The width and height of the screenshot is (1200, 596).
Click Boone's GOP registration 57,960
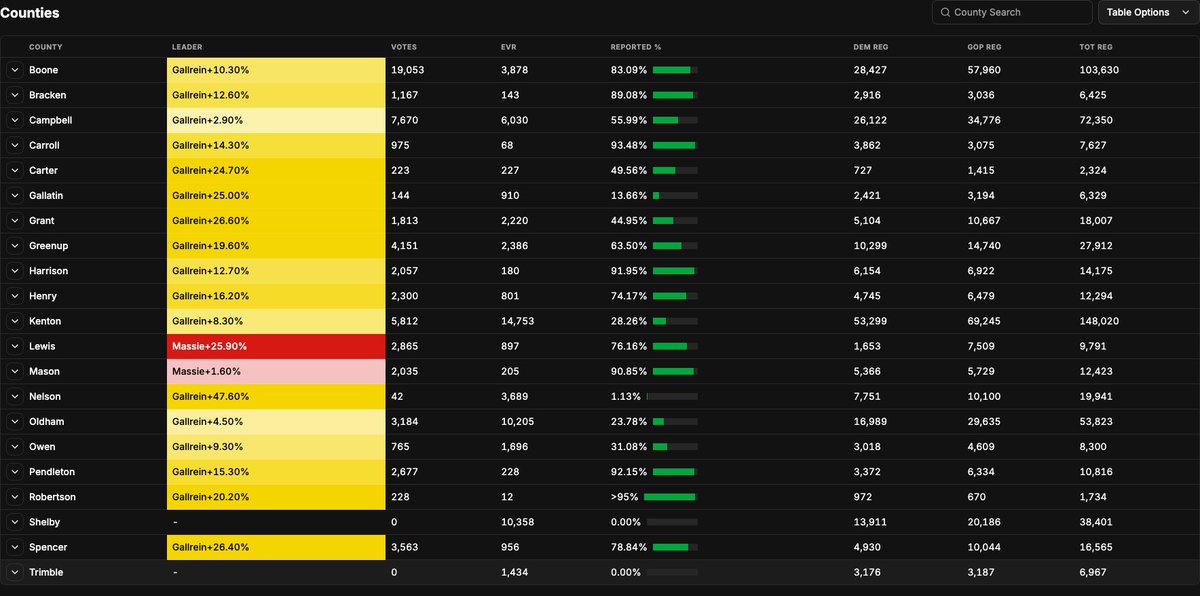pos(985,70)
